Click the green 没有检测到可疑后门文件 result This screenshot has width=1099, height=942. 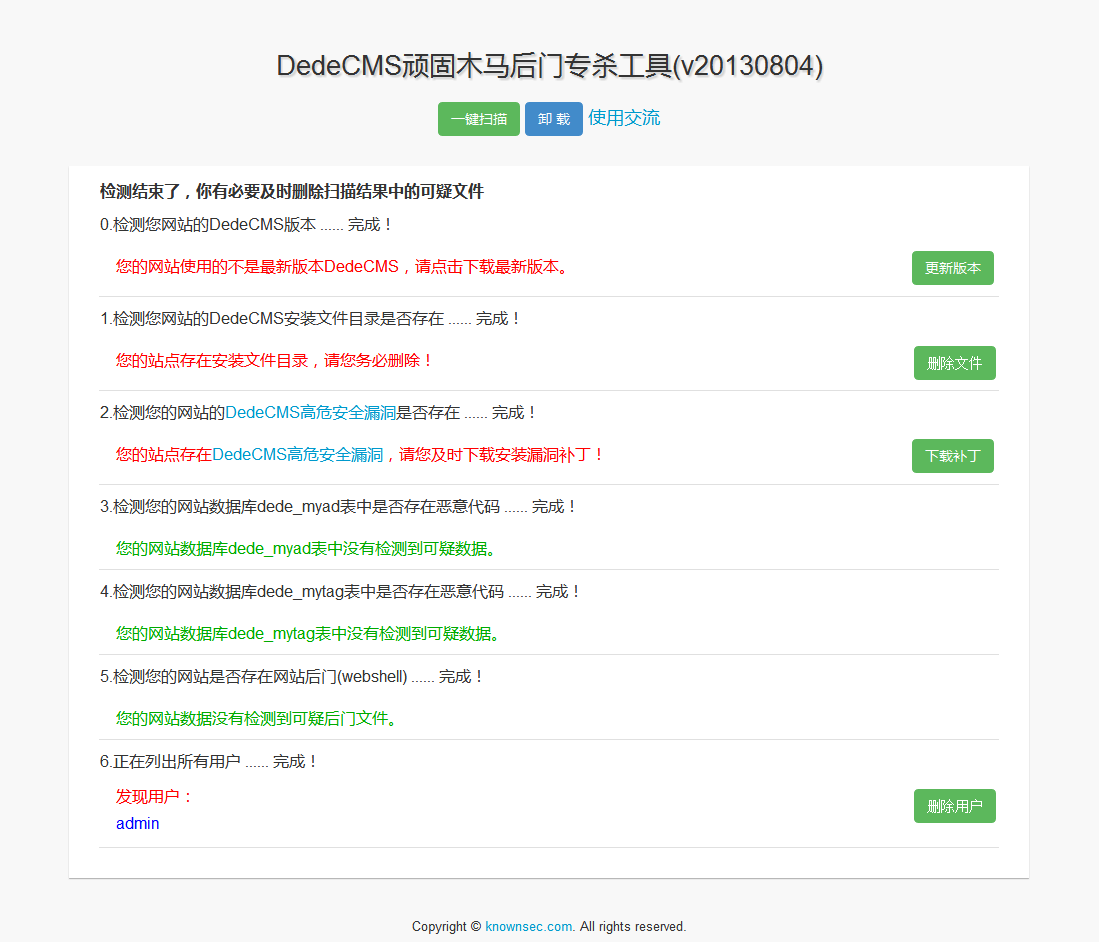click(257, 719)
